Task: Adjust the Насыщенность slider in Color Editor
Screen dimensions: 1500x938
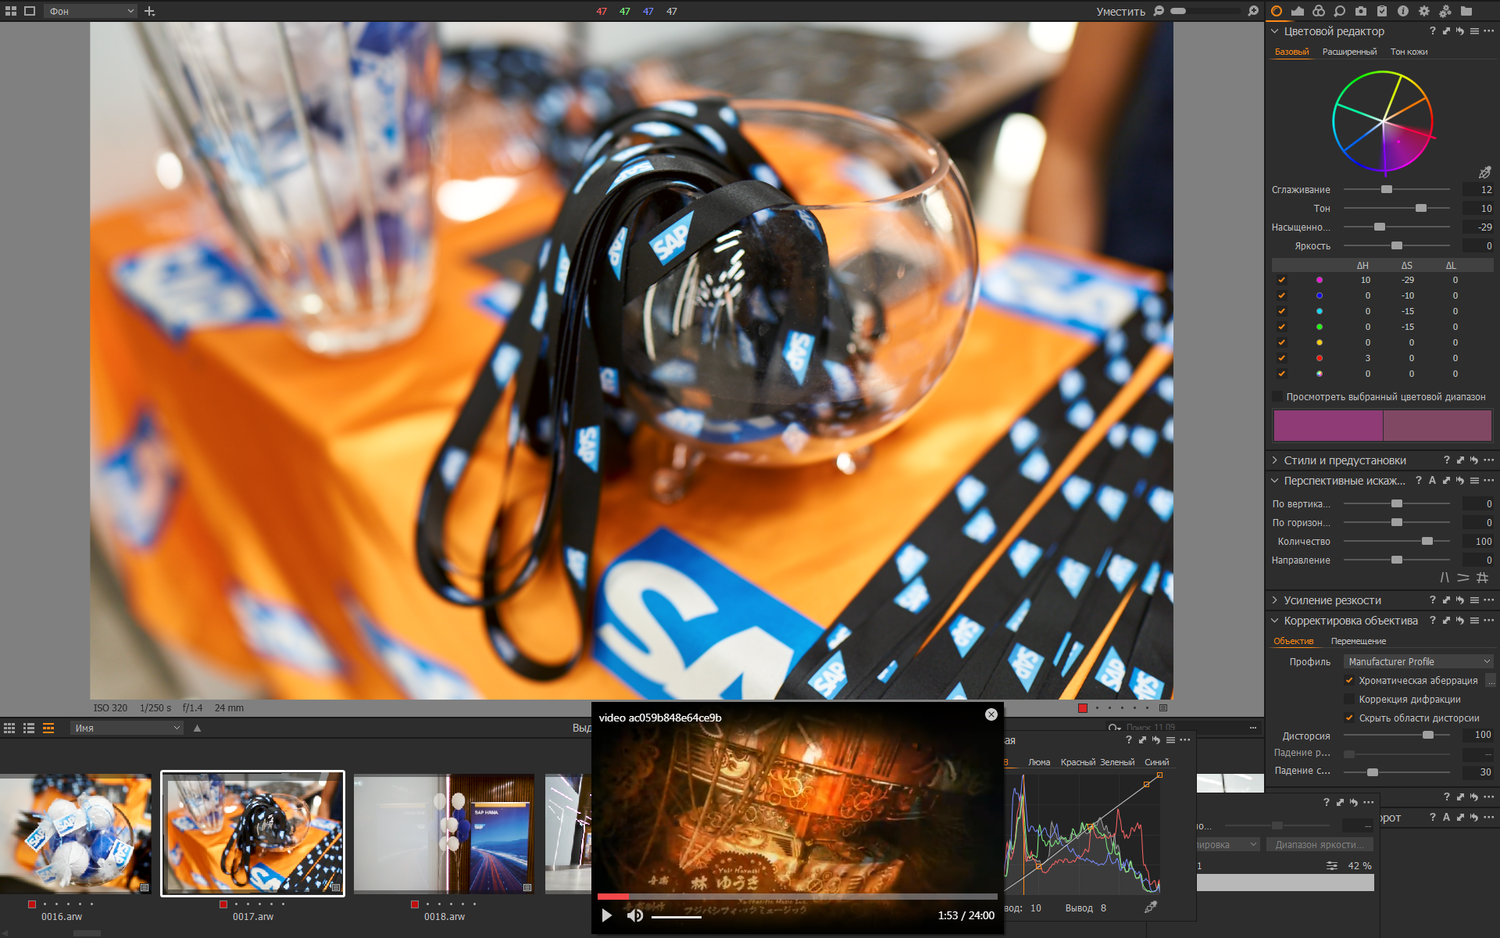Action: [x=1397, y=227]
